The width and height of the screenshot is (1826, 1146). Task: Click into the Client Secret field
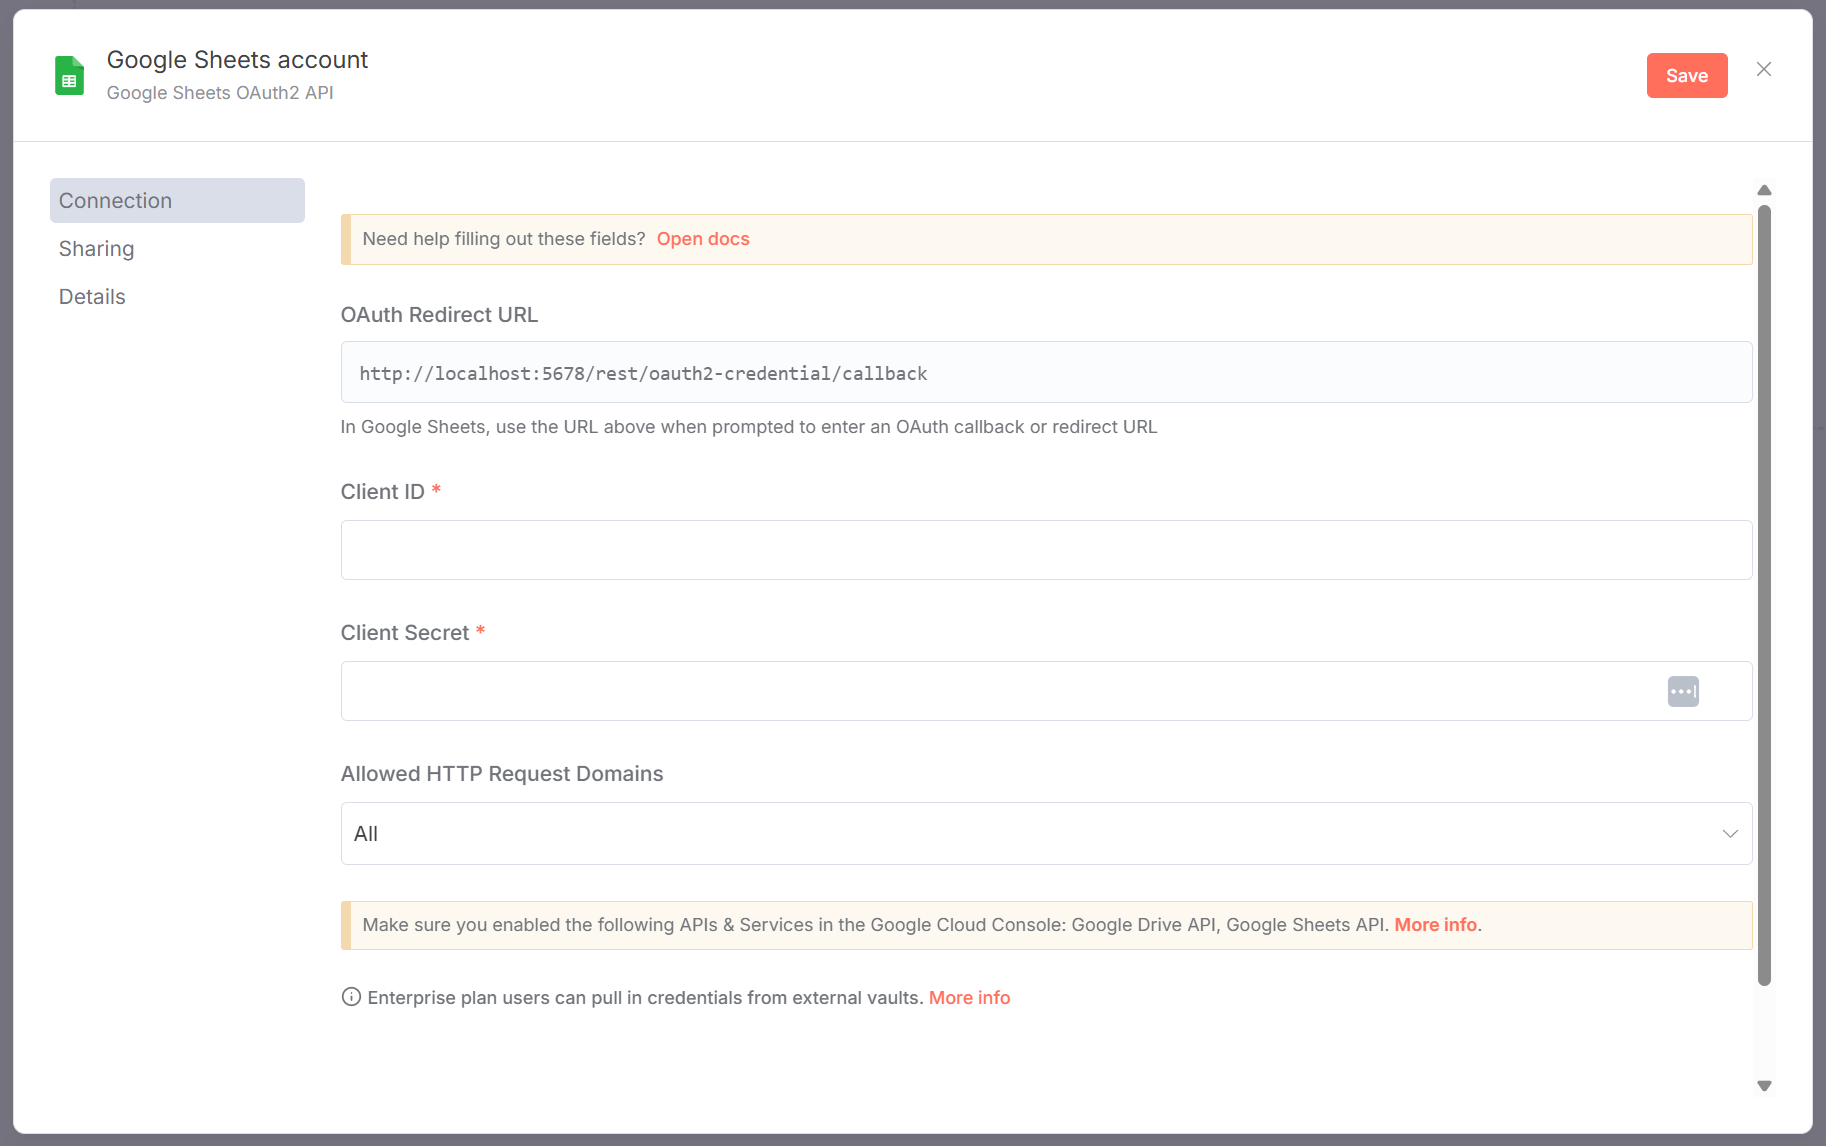coord(1000,691)
